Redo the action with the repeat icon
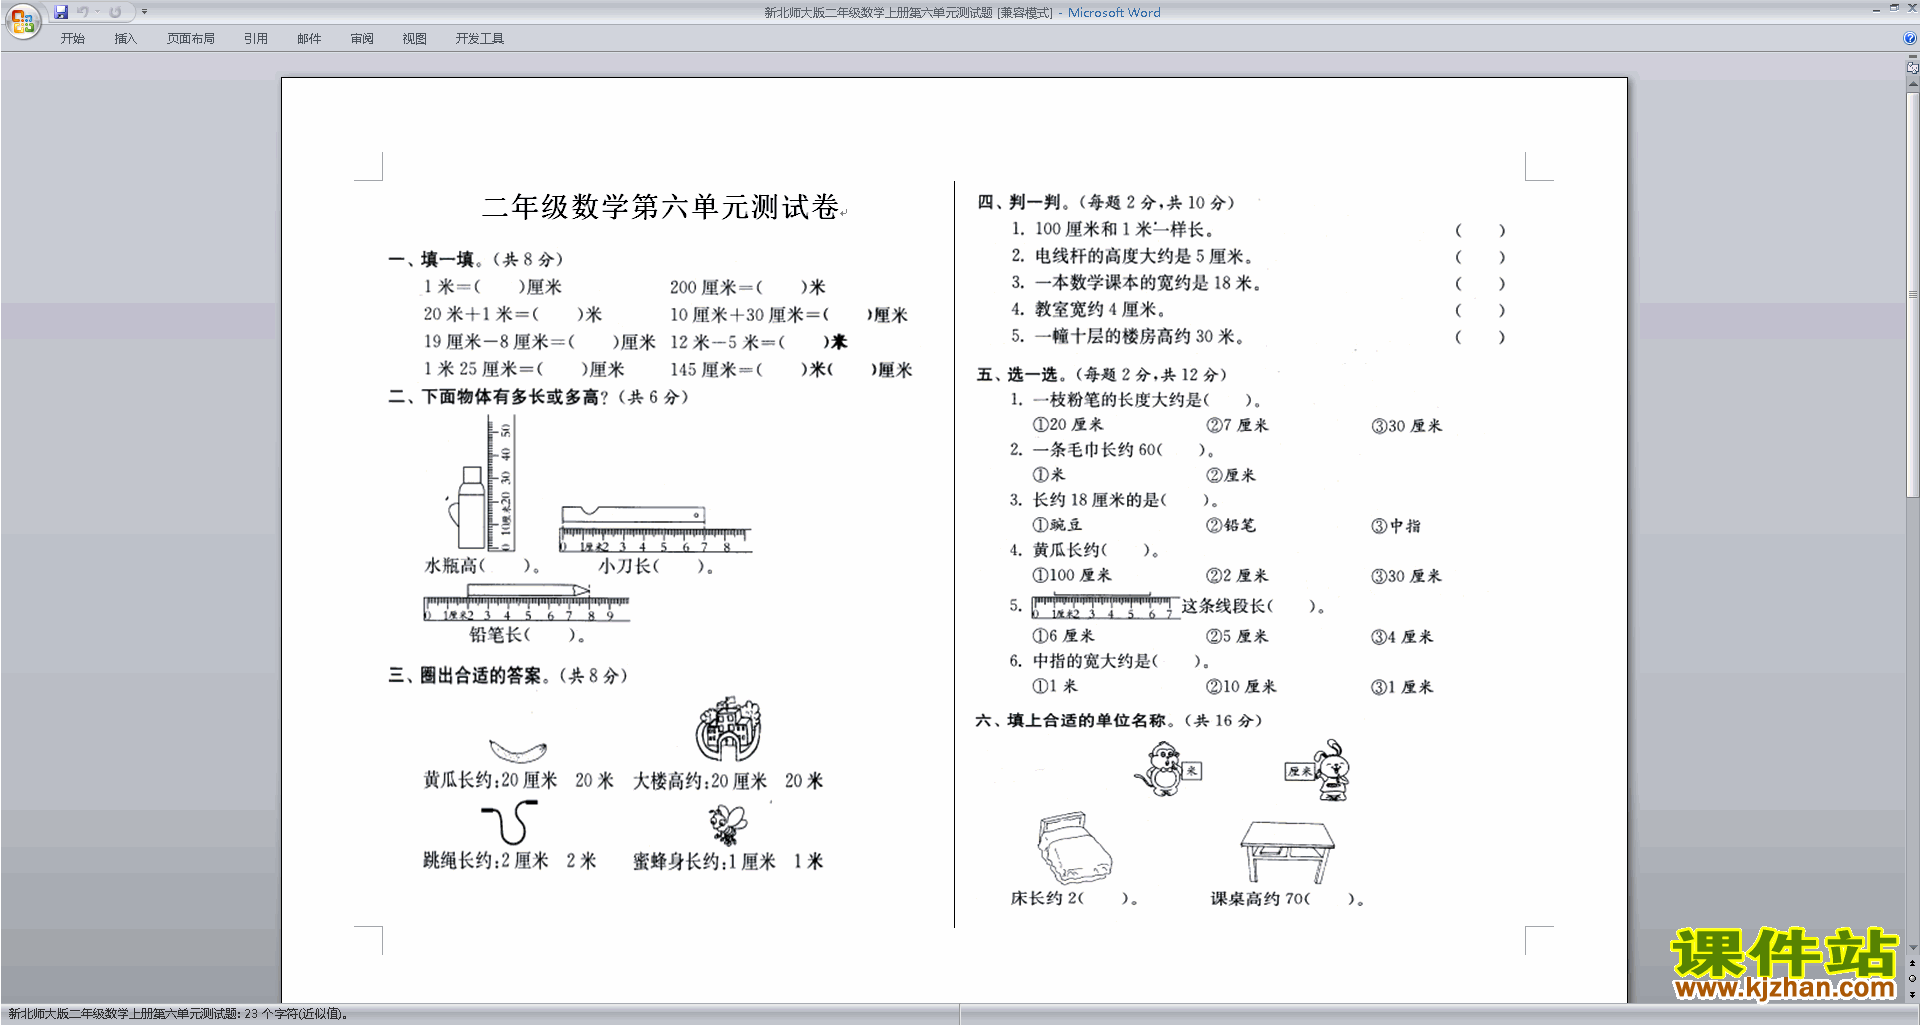Image resolution: width=1920 pixels, height=1025 pixels. click(115, 12)
